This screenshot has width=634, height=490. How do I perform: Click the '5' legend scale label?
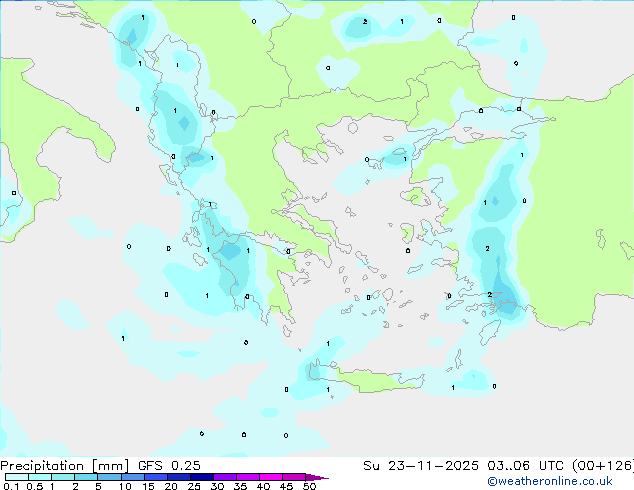coord(98,486)
